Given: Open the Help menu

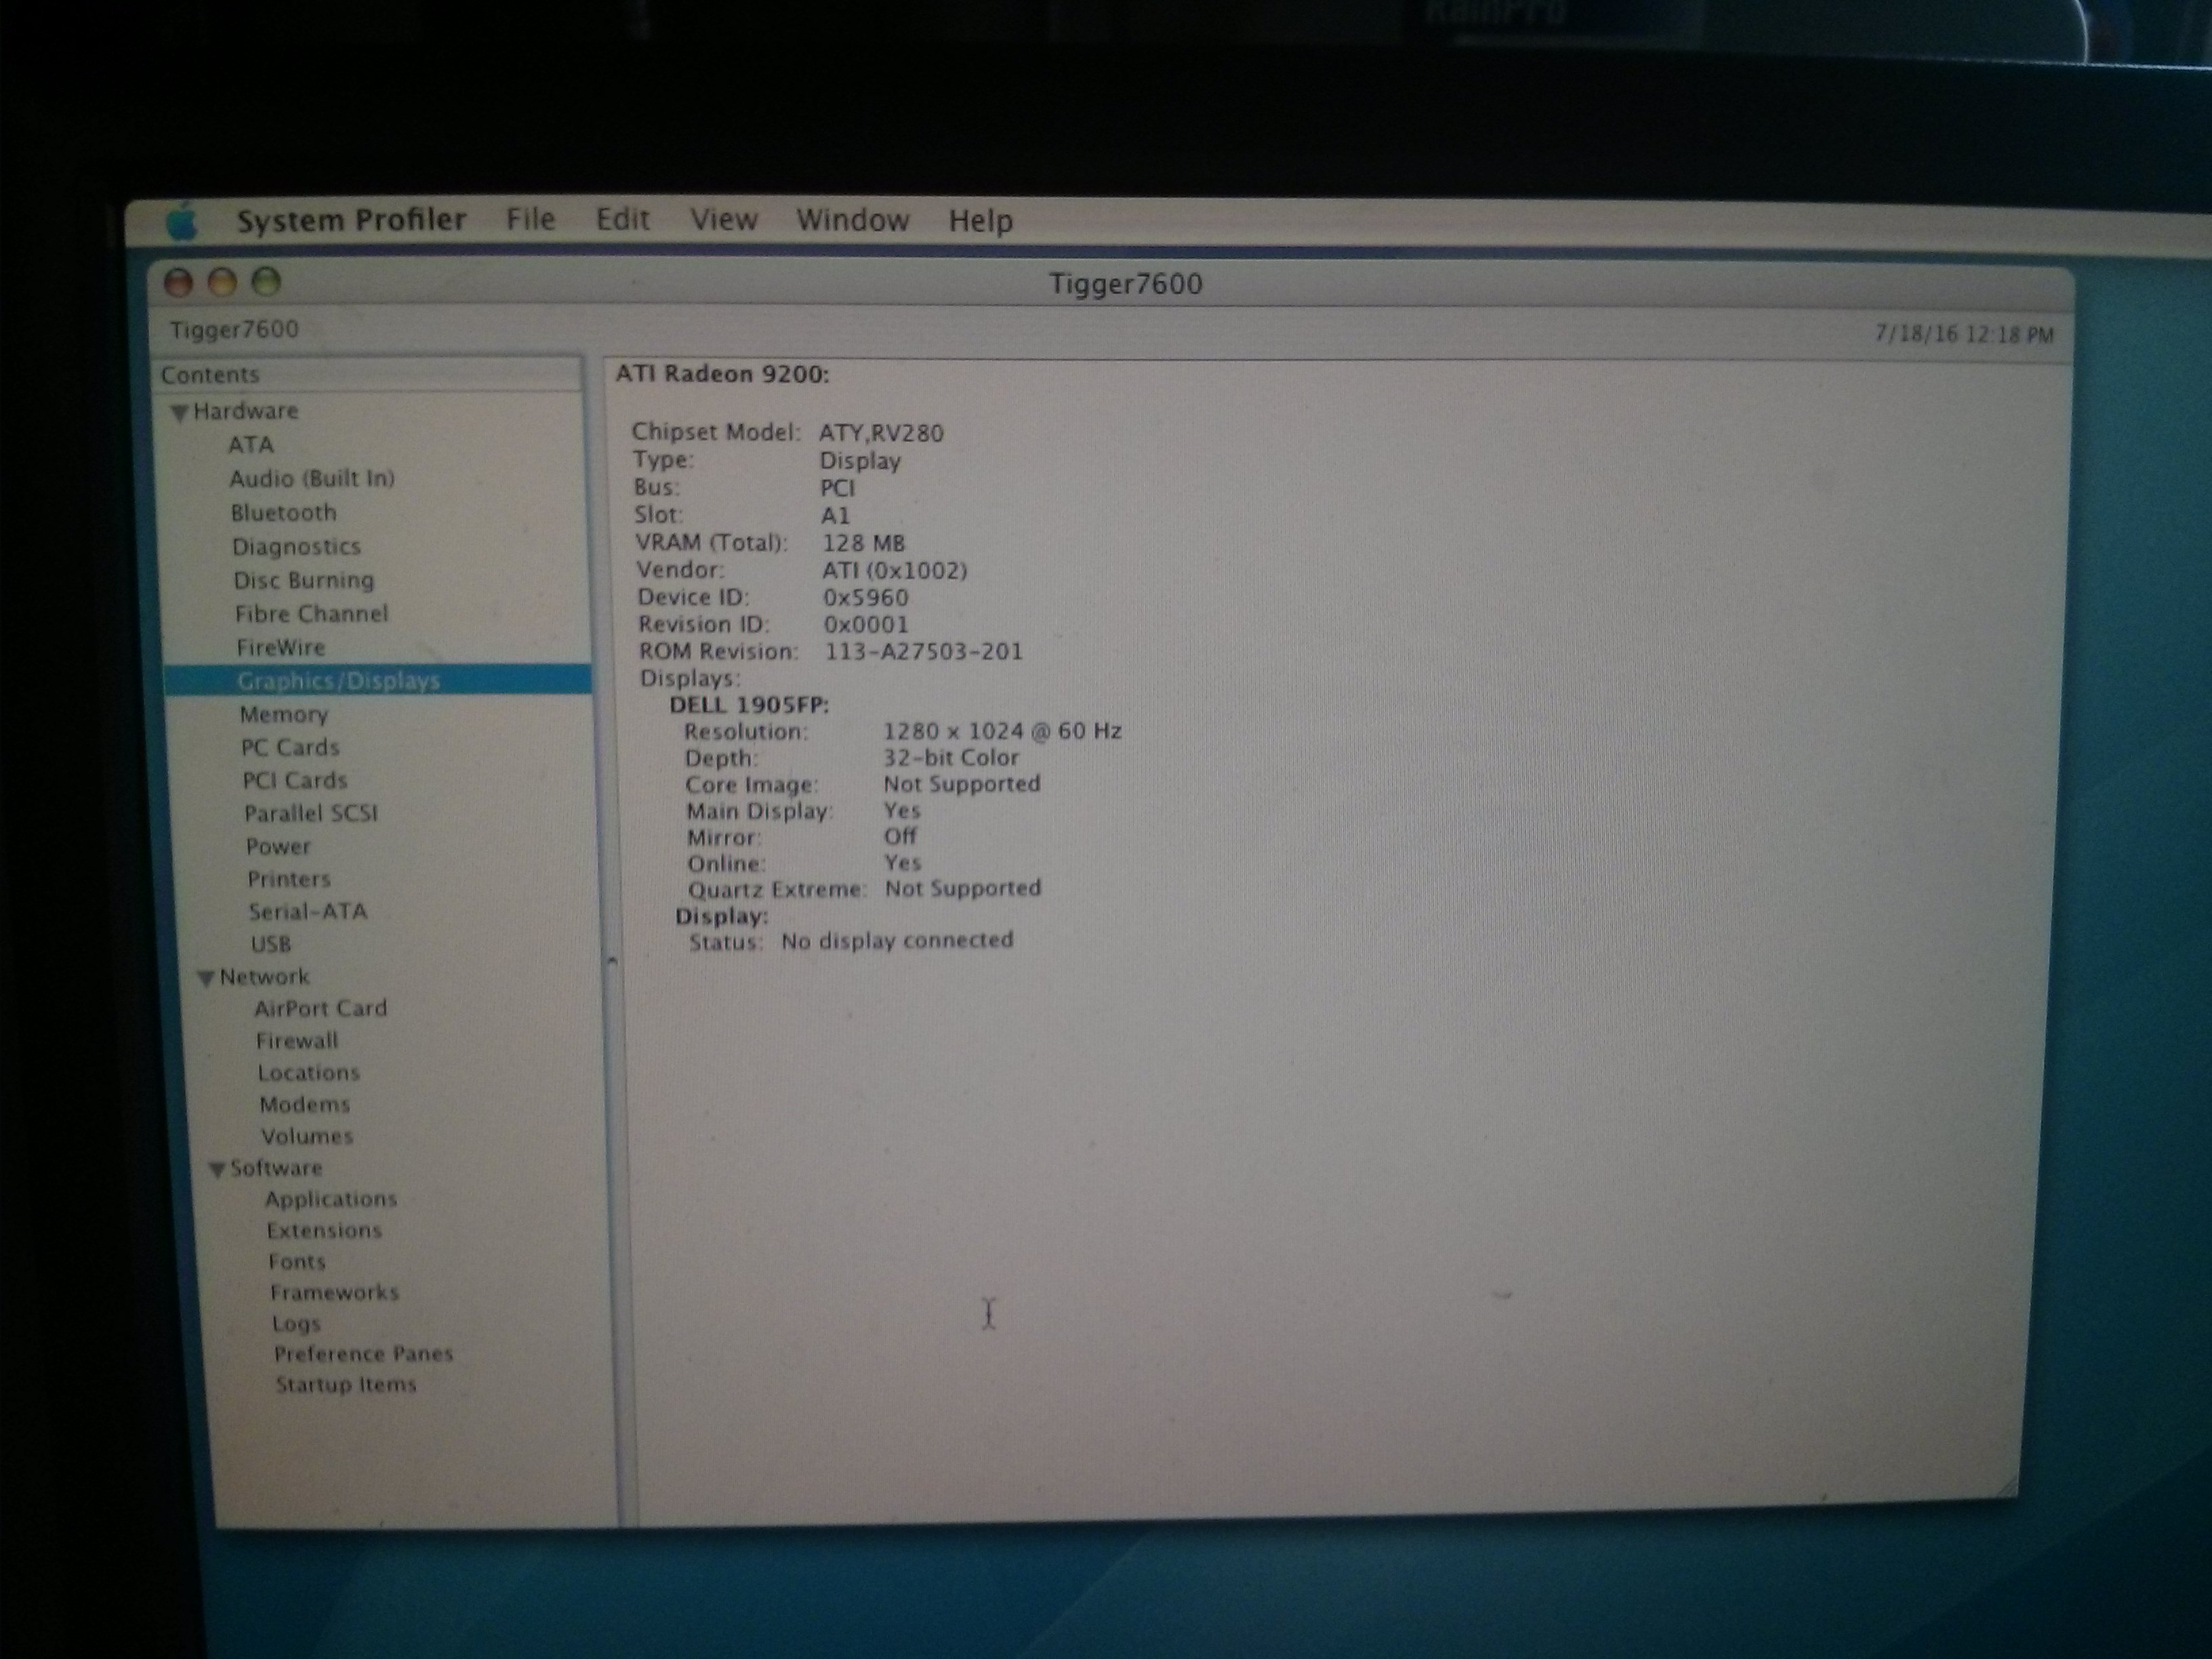Looking at the screenshot, I should point(980,220).
